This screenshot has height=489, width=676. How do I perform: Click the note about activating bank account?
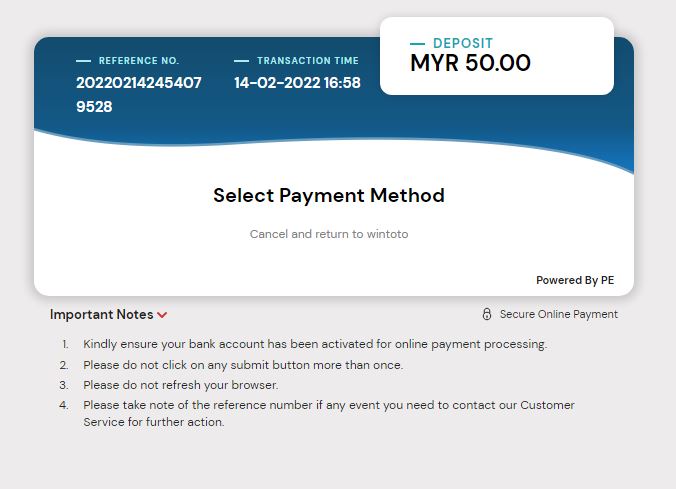315,344
